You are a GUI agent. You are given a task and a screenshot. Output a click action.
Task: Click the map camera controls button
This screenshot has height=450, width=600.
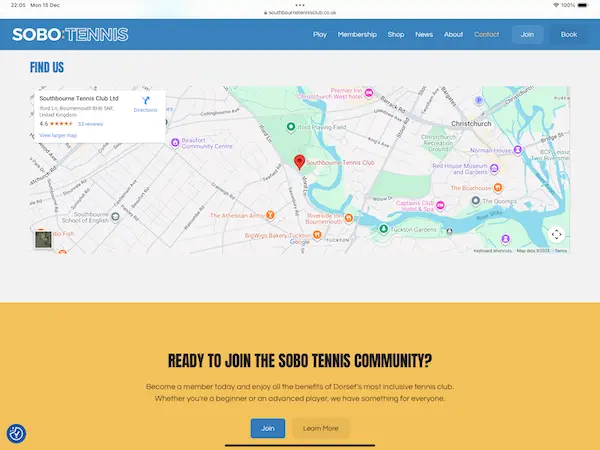[556, 234]
